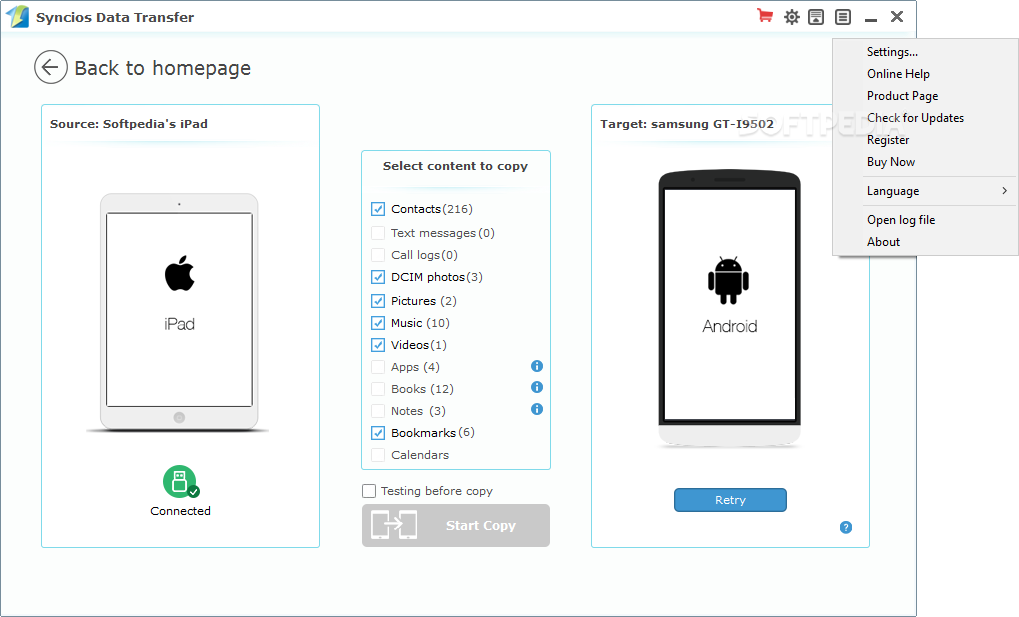This screenshot has height=617, width=1019.
Task: Click the info icon next to Apps
Action: pyautogui.click(x=537, y=366)
